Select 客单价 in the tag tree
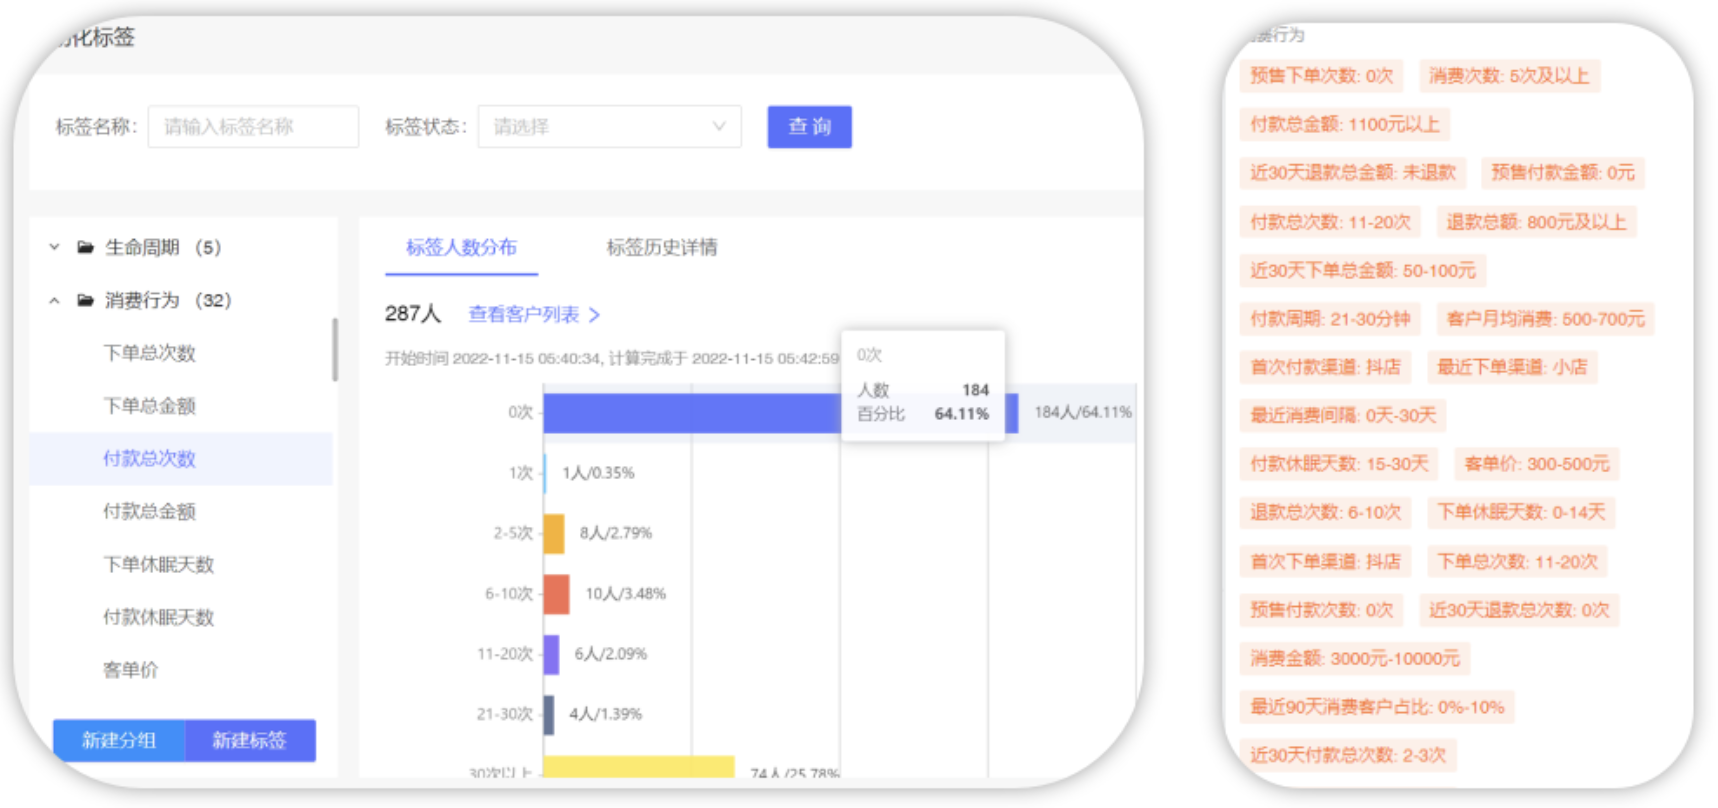The width and height of the screenshot is (1718, 808). coord(130,670)
